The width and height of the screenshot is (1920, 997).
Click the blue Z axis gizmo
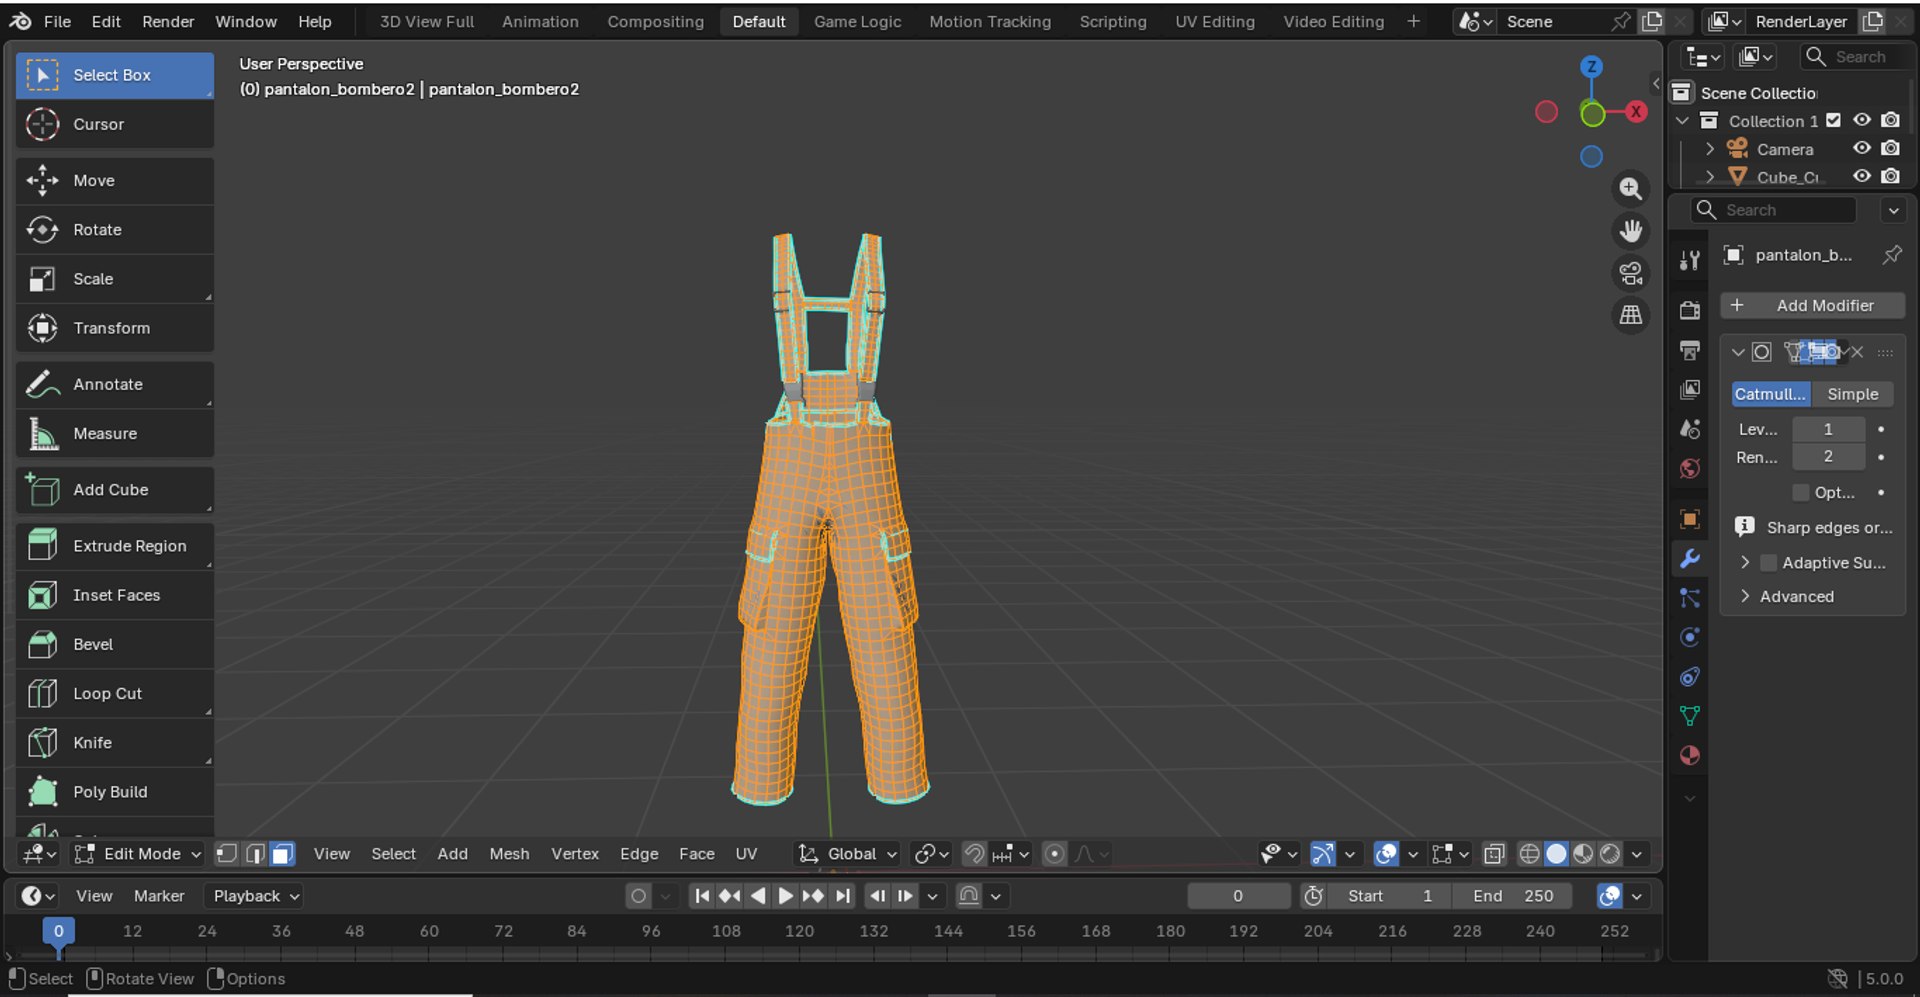1591,67
